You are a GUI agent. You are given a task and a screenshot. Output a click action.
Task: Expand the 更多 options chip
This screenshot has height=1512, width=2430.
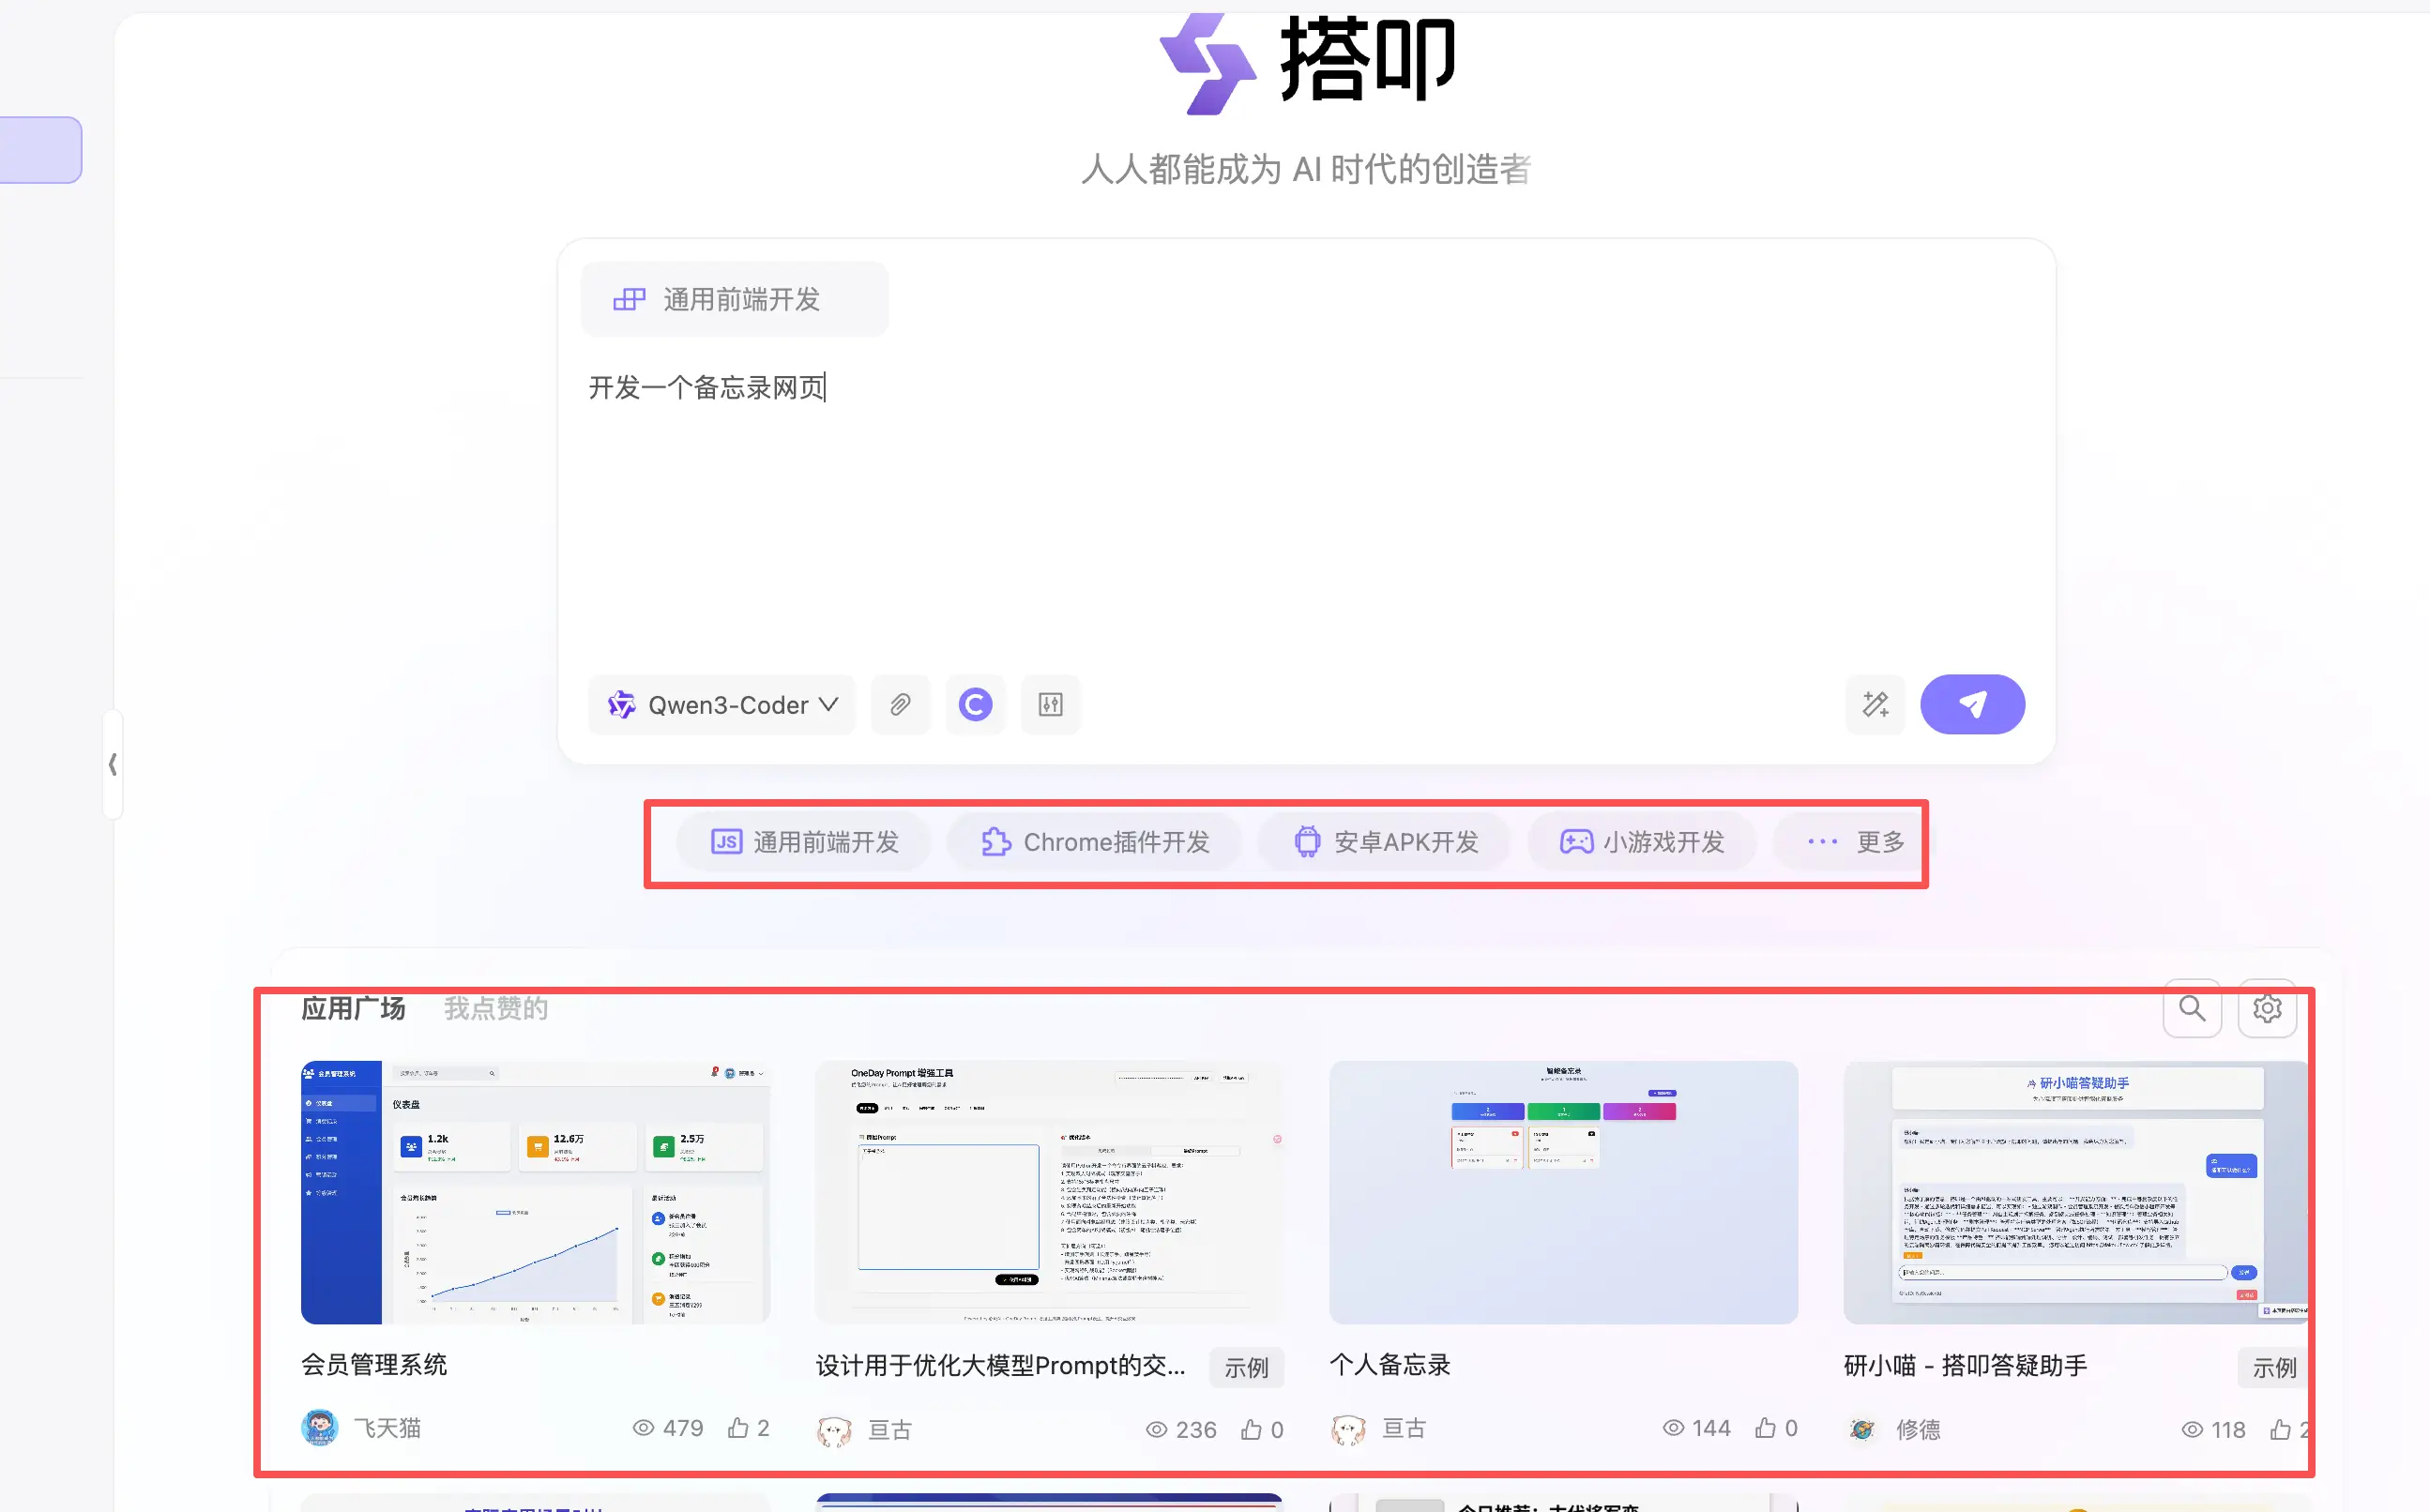[1854, 842]
